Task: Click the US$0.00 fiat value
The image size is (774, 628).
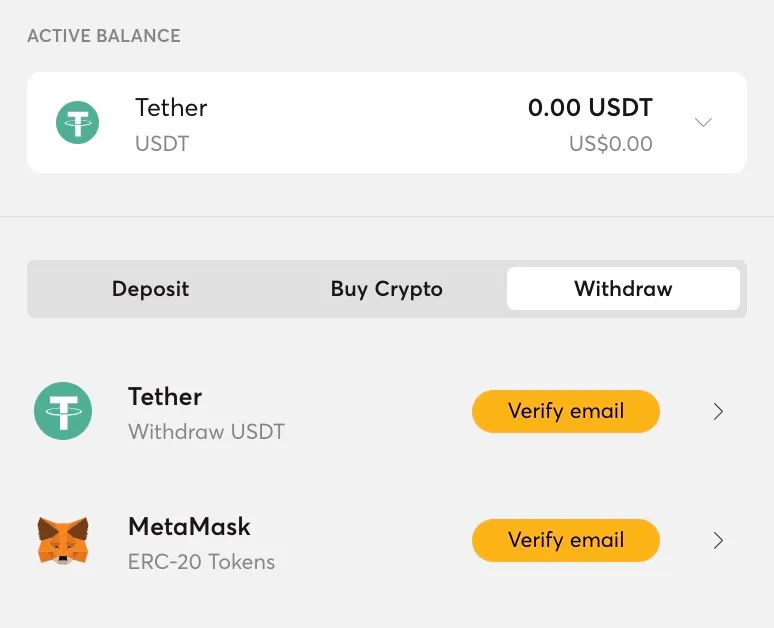Action: [611, 144]
